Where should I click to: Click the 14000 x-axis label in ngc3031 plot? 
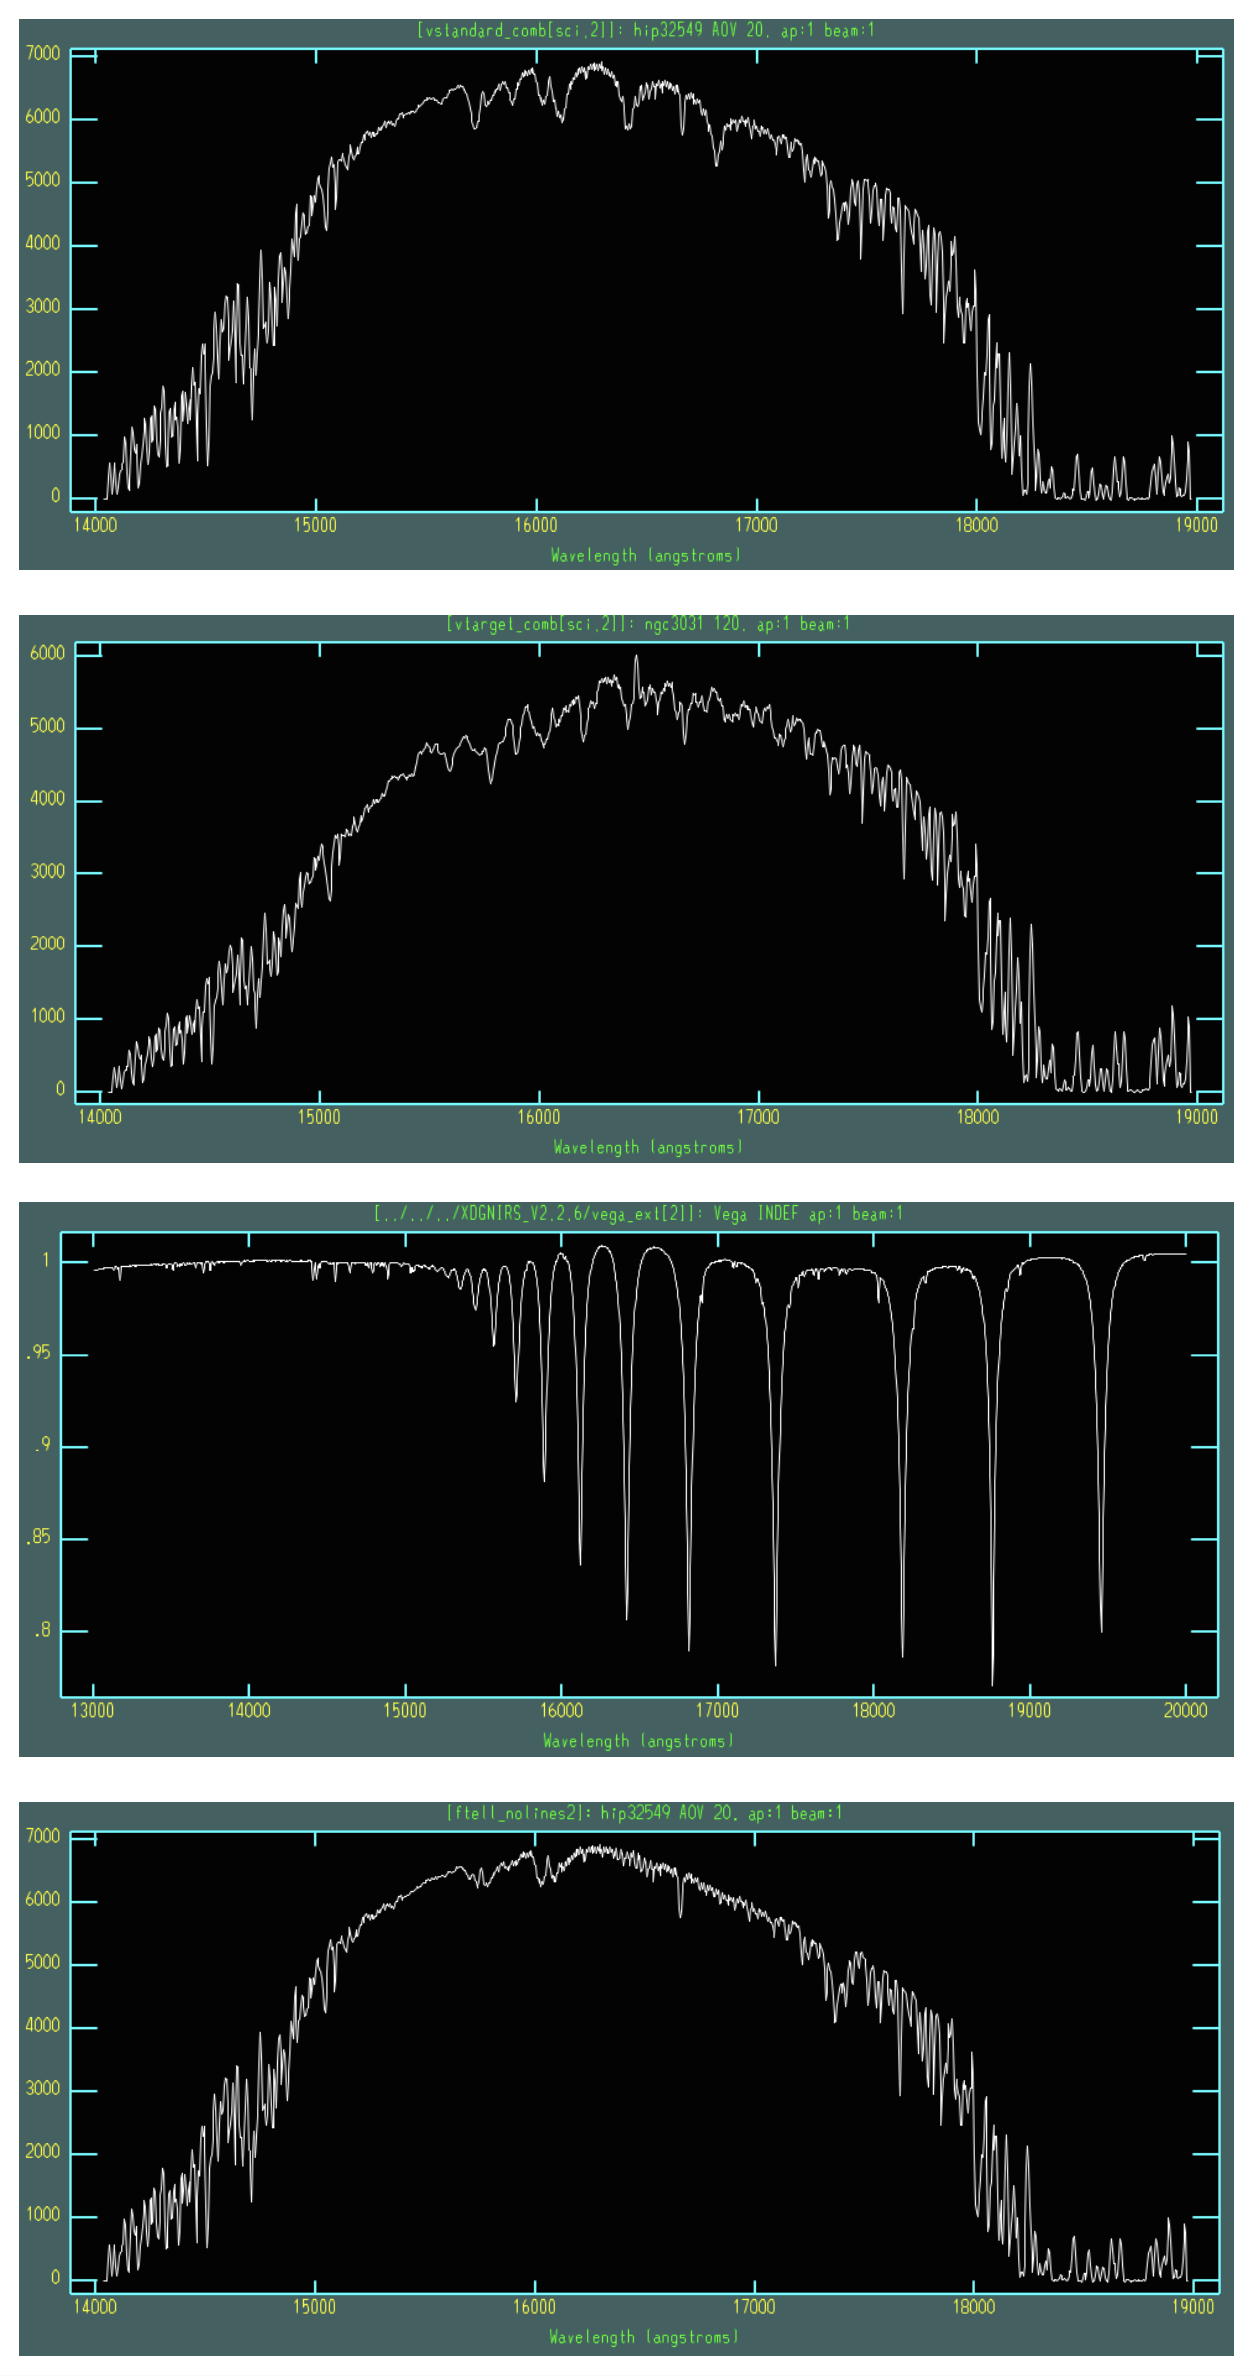100,1117
